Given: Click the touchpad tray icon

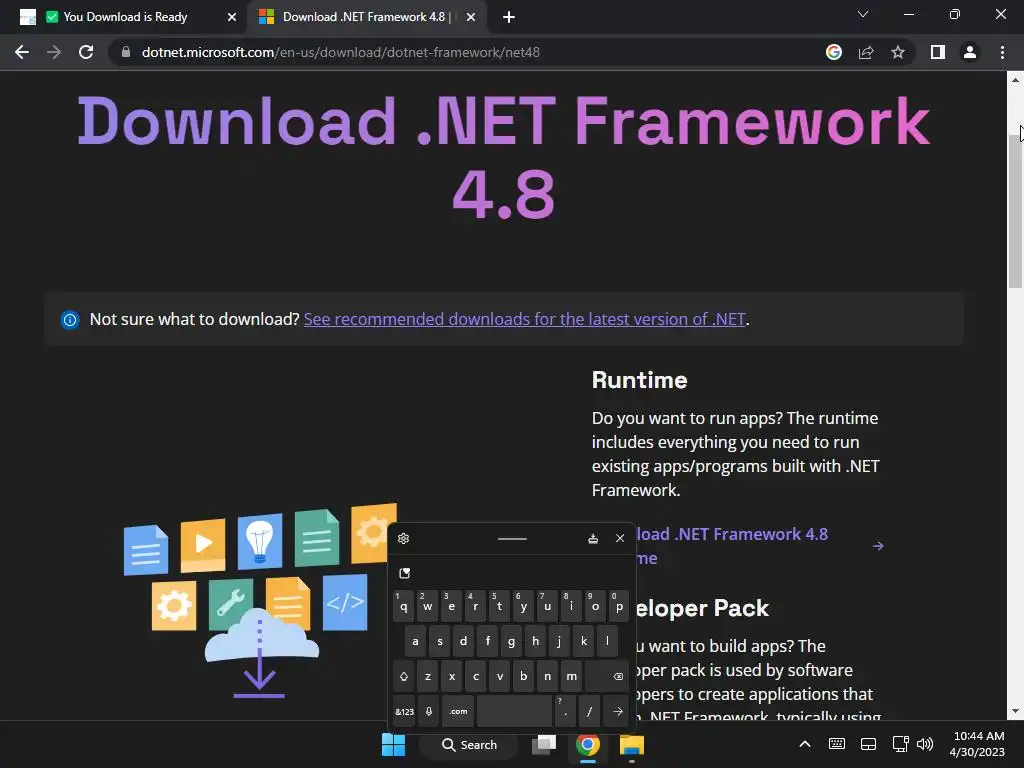Looking at the screenshot, I should (869, 744).
